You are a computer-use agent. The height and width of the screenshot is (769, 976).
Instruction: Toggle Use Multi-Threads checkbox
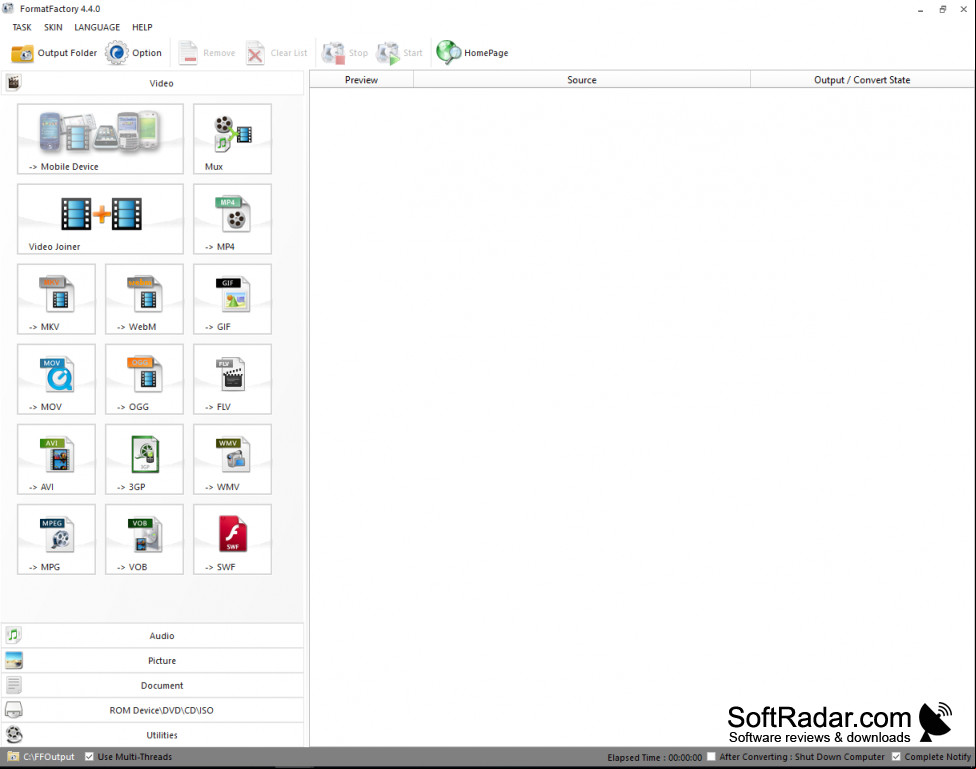(x=89, y=757)
